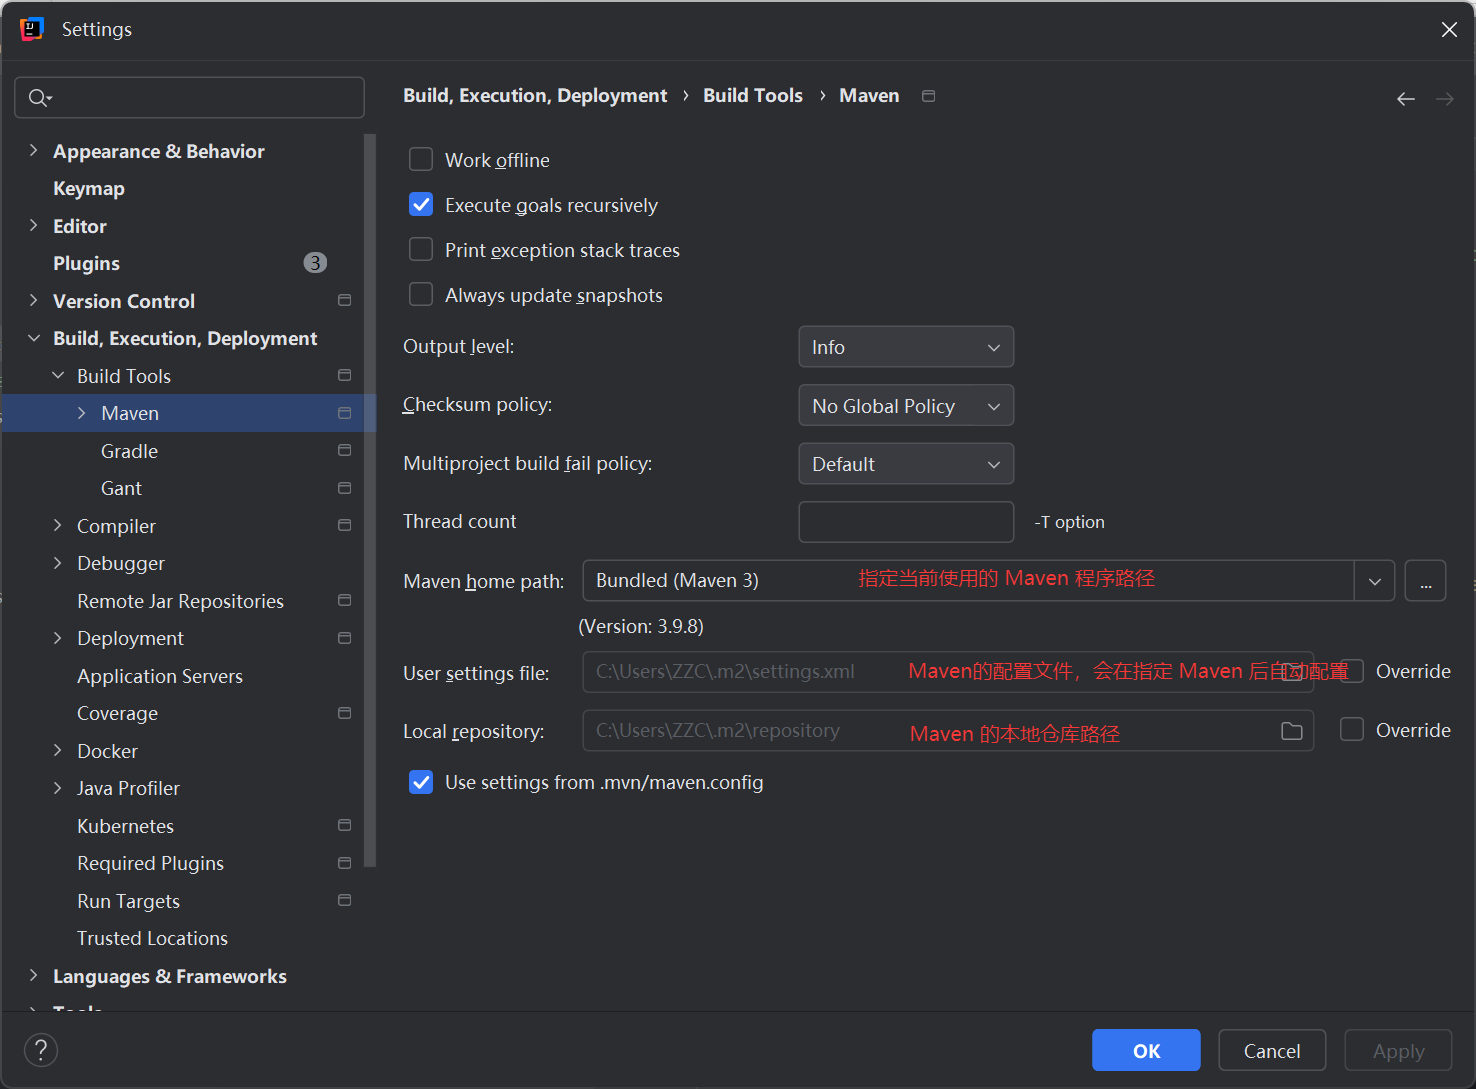Viewport: 1476px width, 1089px height.
Task: Open the Maven home path dropdown arrow
Action: [x=1375, y=581]
